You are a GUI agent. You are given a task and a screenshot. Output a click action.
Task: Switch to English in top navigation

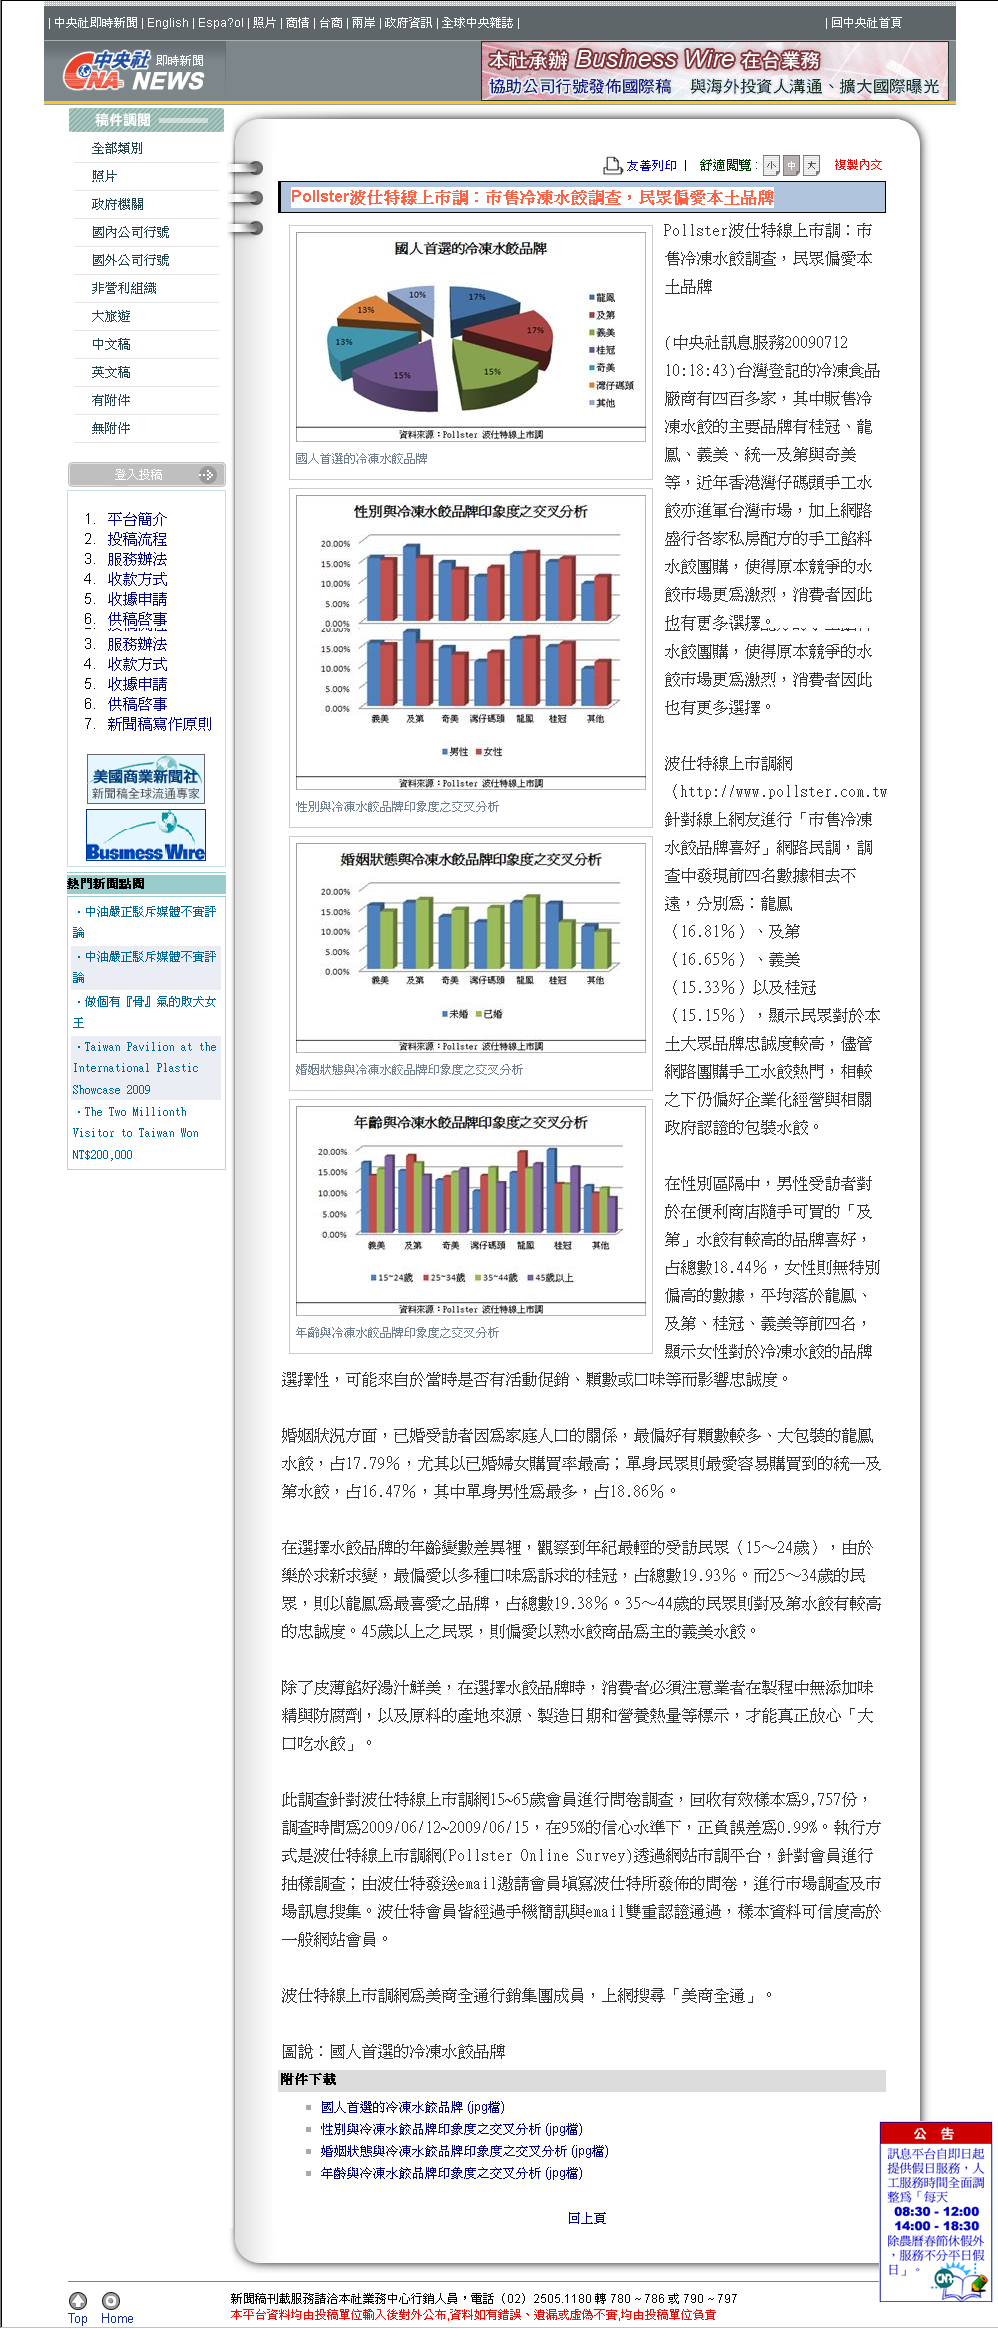click(168, 23)
